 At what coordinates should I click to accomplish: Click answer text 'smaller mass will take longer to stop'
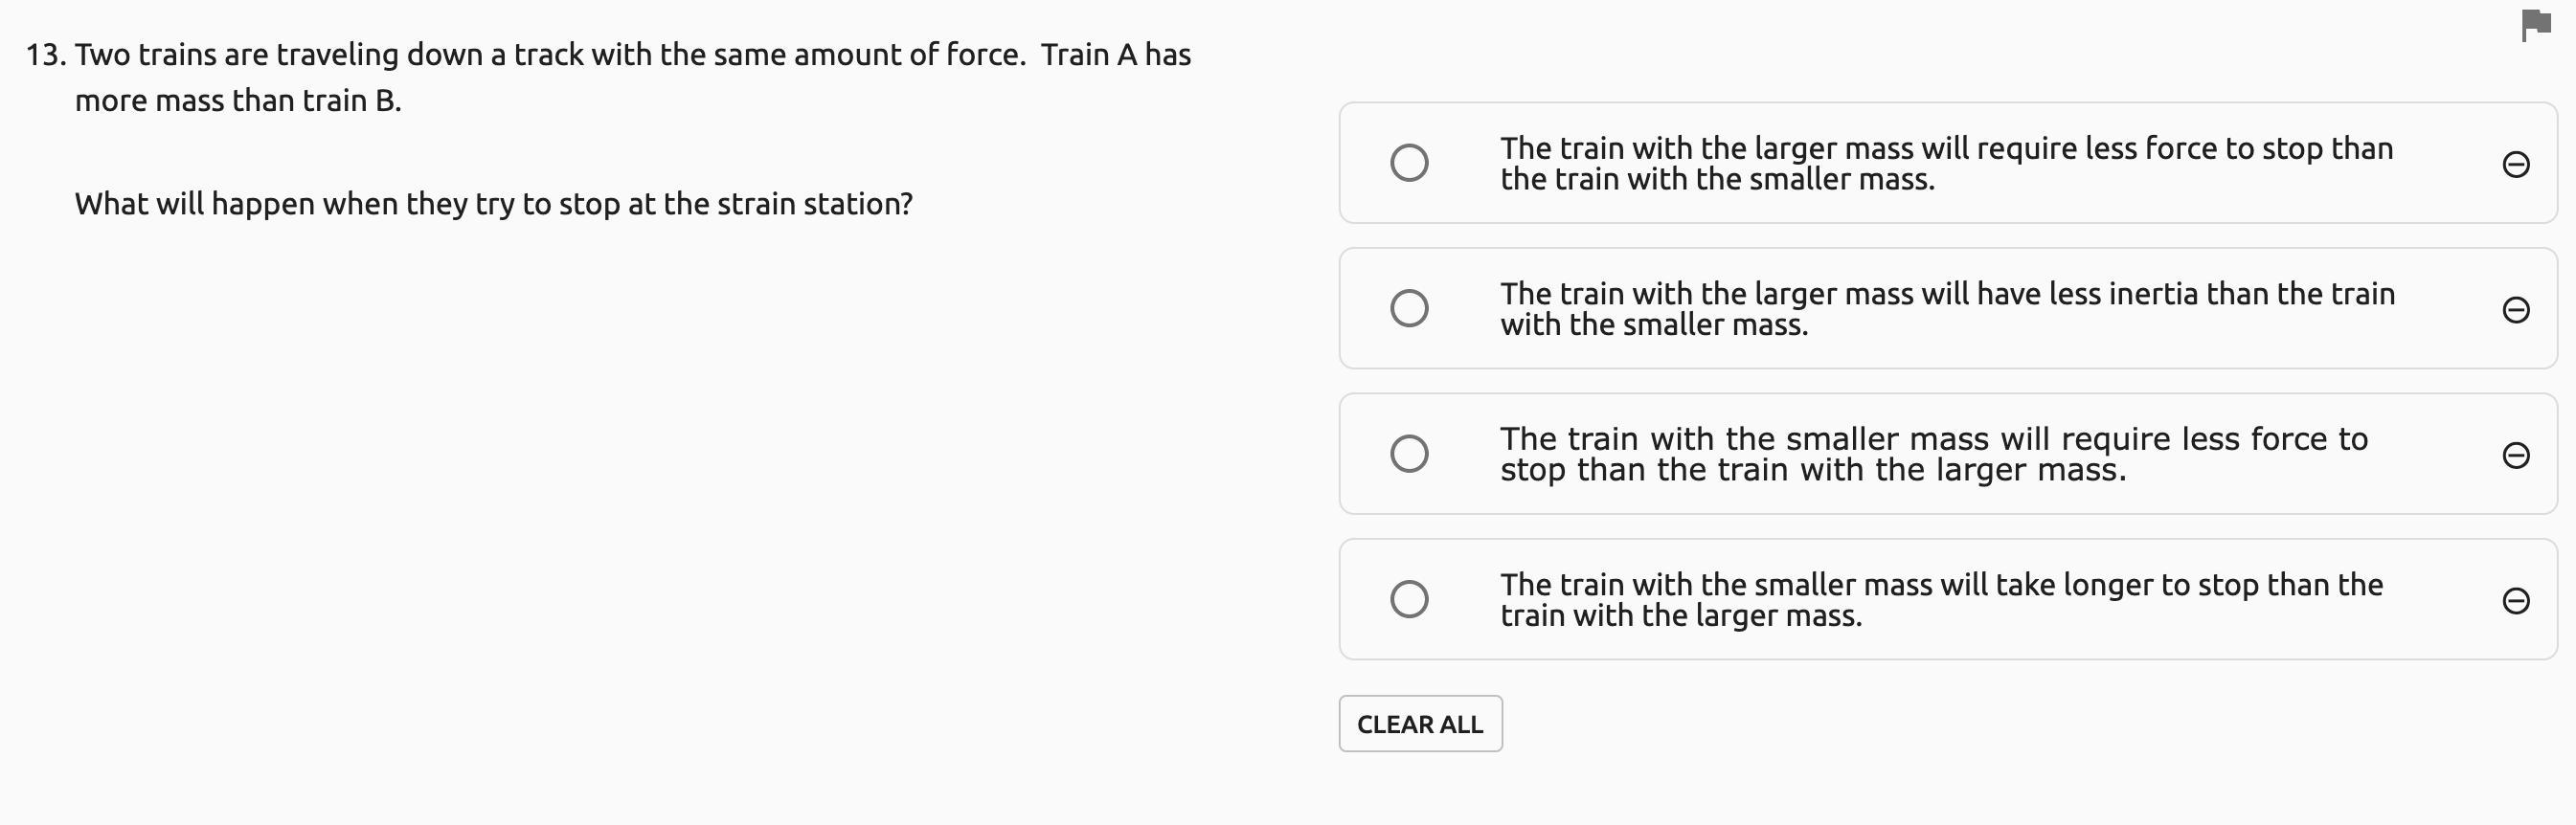1940,599
